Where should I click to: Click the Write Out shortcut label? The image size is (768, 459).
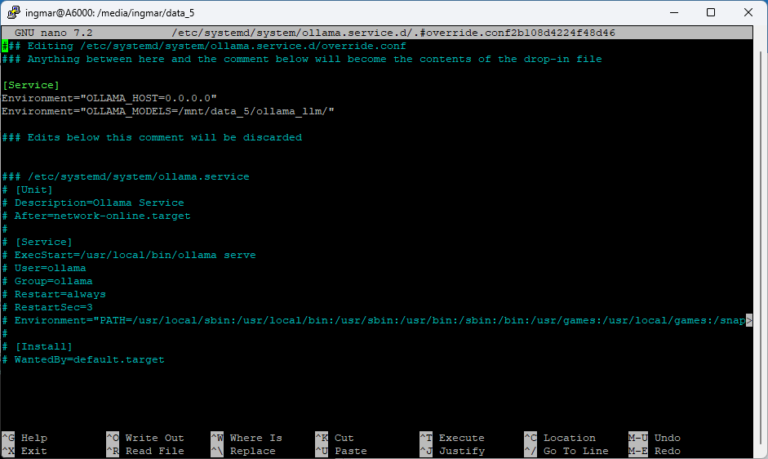(x=154, y=438)
